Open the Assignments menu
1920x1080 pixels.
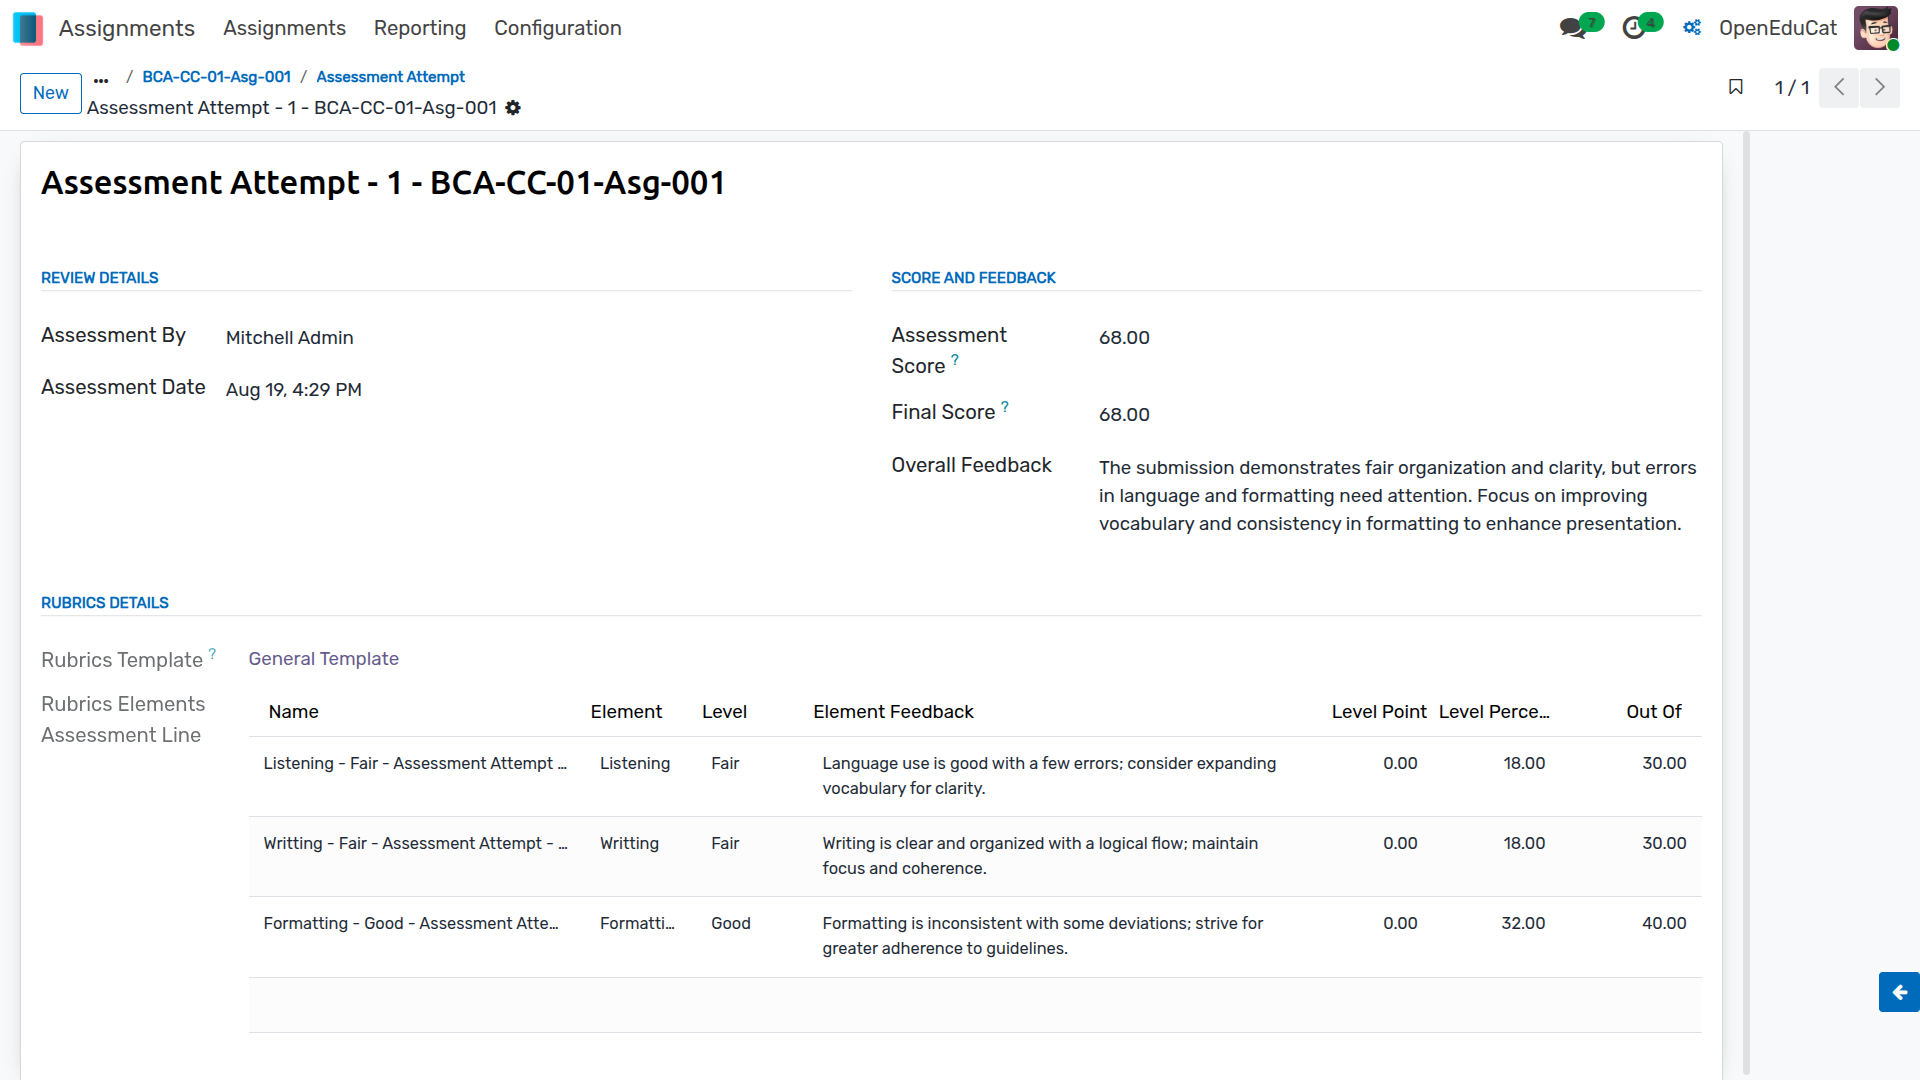(x=284, y=28)
